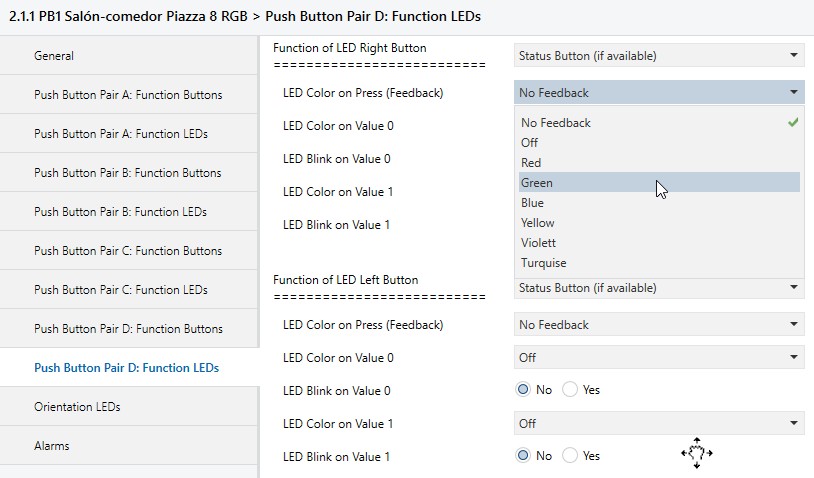Image resolution: width=814 pixels, height=478 pixels.
Task: Choose Red in the open color dropdown
Action: (531, 163)
